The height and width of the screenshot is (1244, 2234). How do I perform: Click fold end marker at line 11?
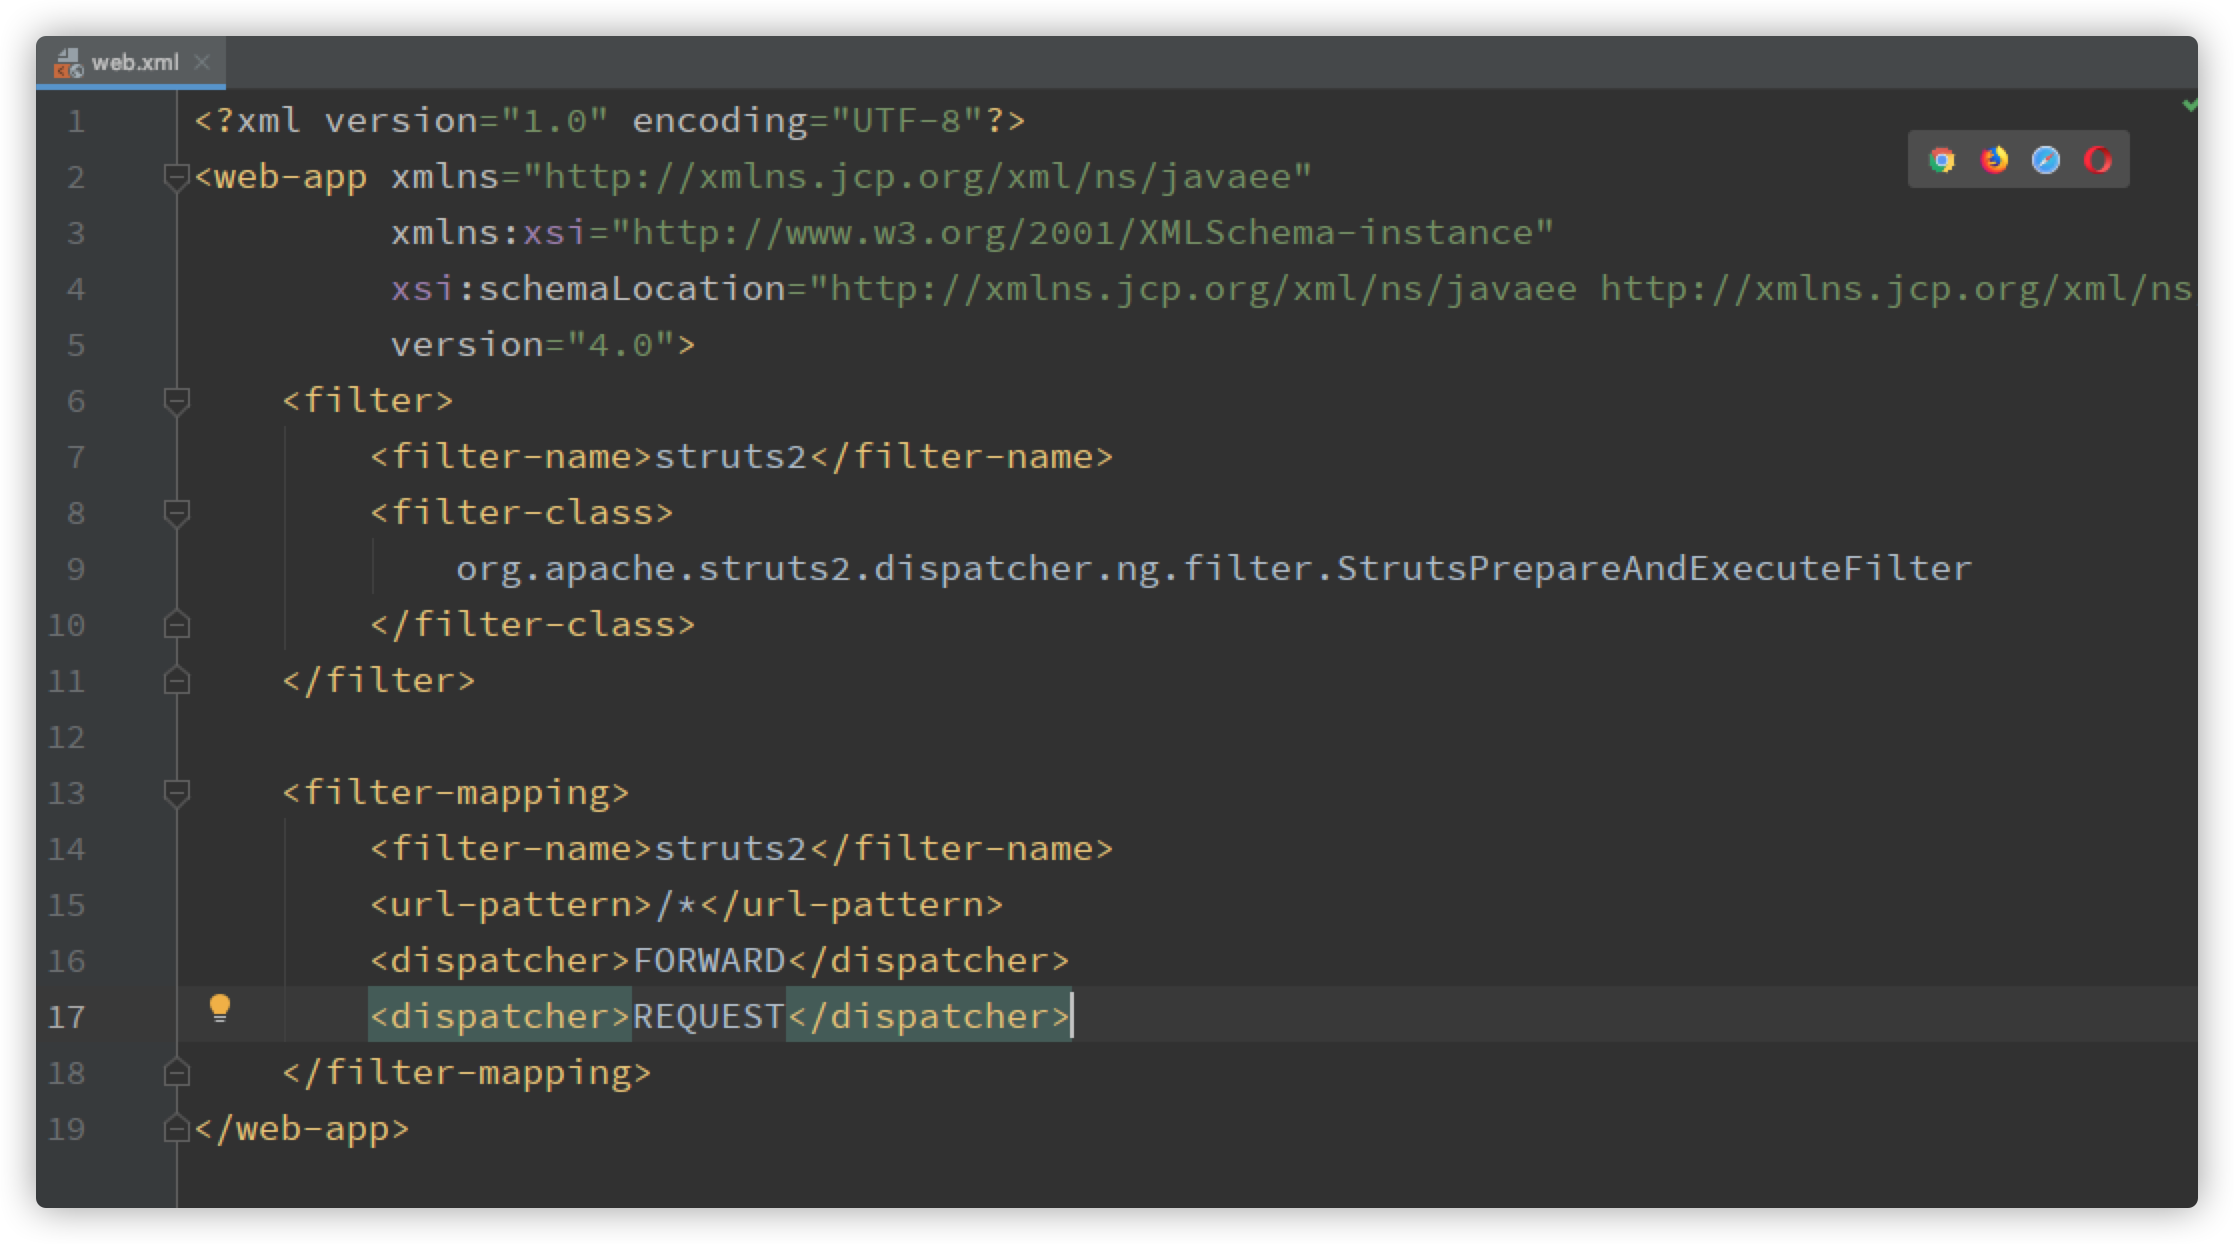[x=176, y=681]
